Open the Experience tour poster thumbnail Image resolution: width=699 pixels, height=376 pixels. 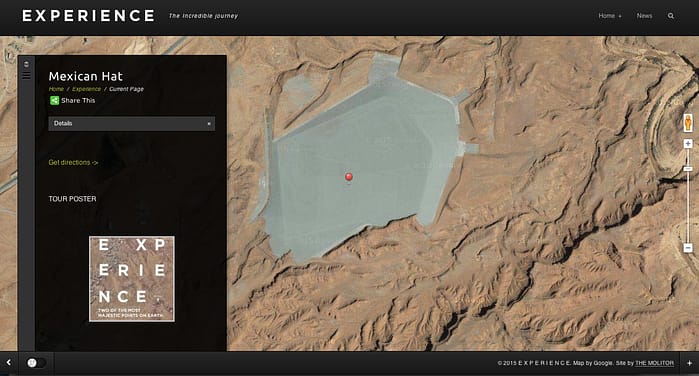132,279
